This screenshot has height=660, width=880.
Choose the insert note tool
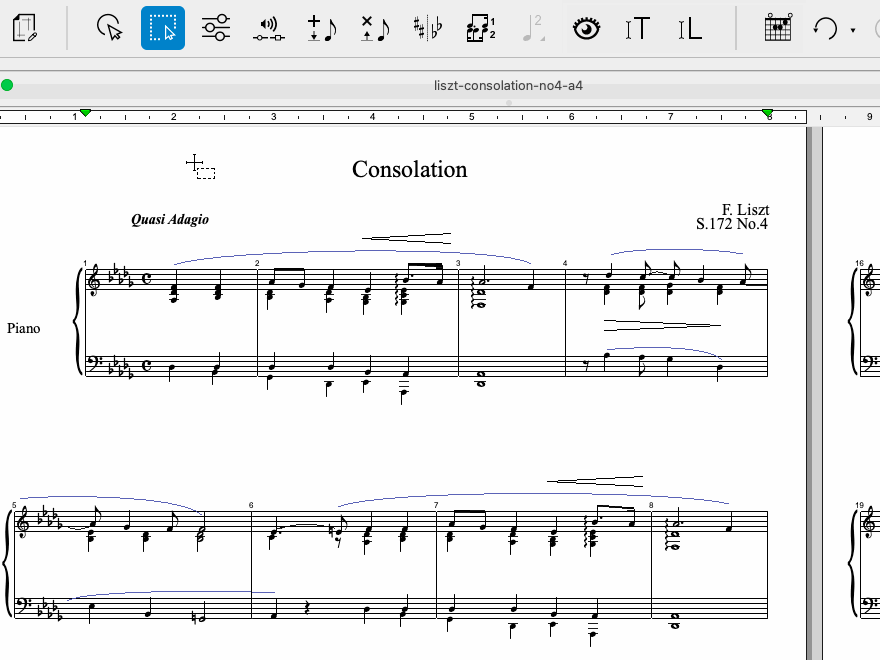point(322,28)
